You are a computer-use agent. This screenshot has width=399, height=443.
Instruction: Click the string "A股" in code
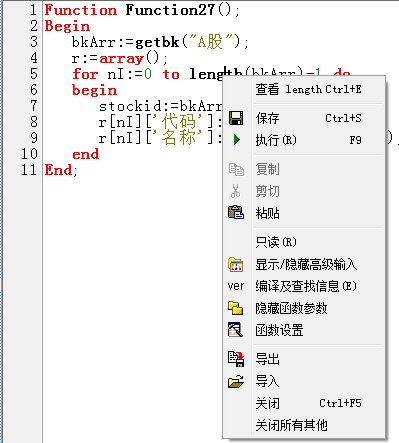coord(211,42)
